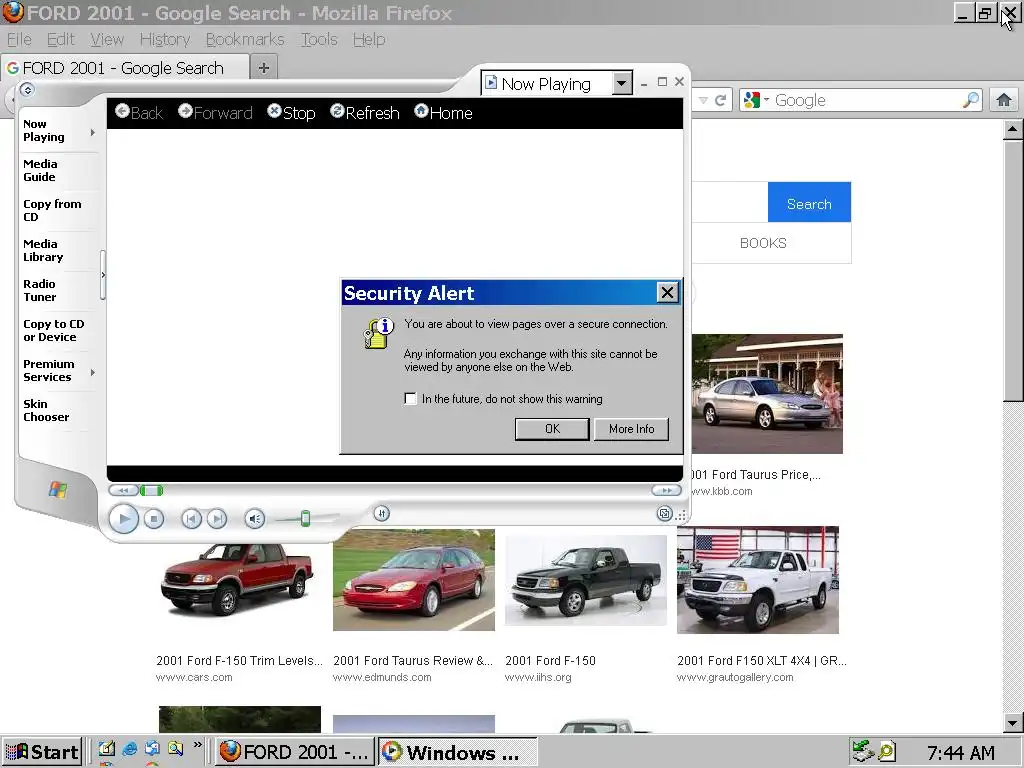1024x768 pixels.
Task: Select the BOOKS tab on Google page
Action: coord(763,243)
